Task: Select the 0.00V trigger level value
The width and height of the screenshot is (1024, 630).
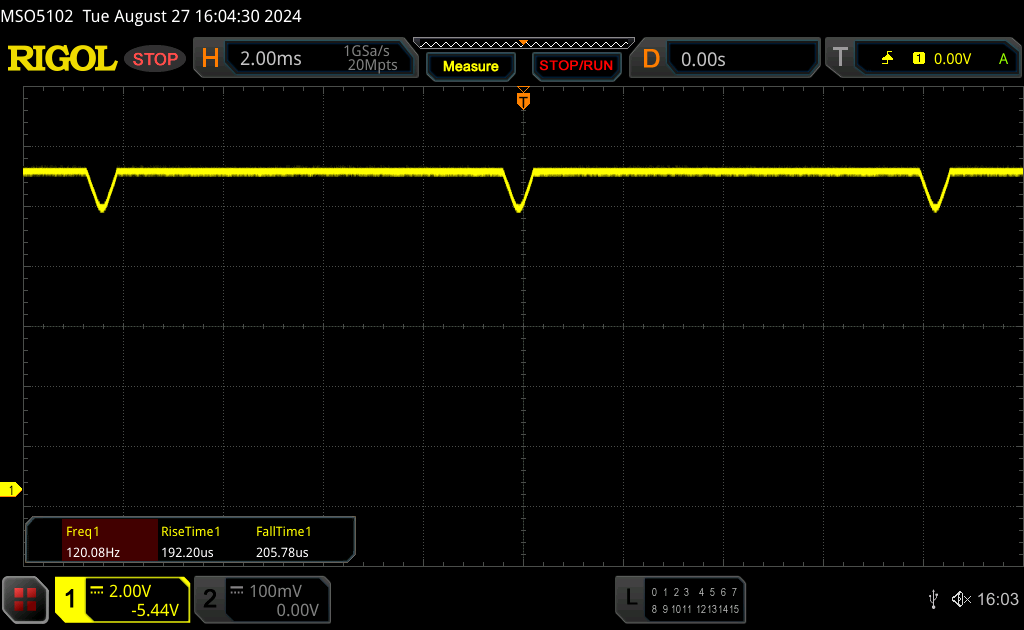Action: tap(952, 59)
